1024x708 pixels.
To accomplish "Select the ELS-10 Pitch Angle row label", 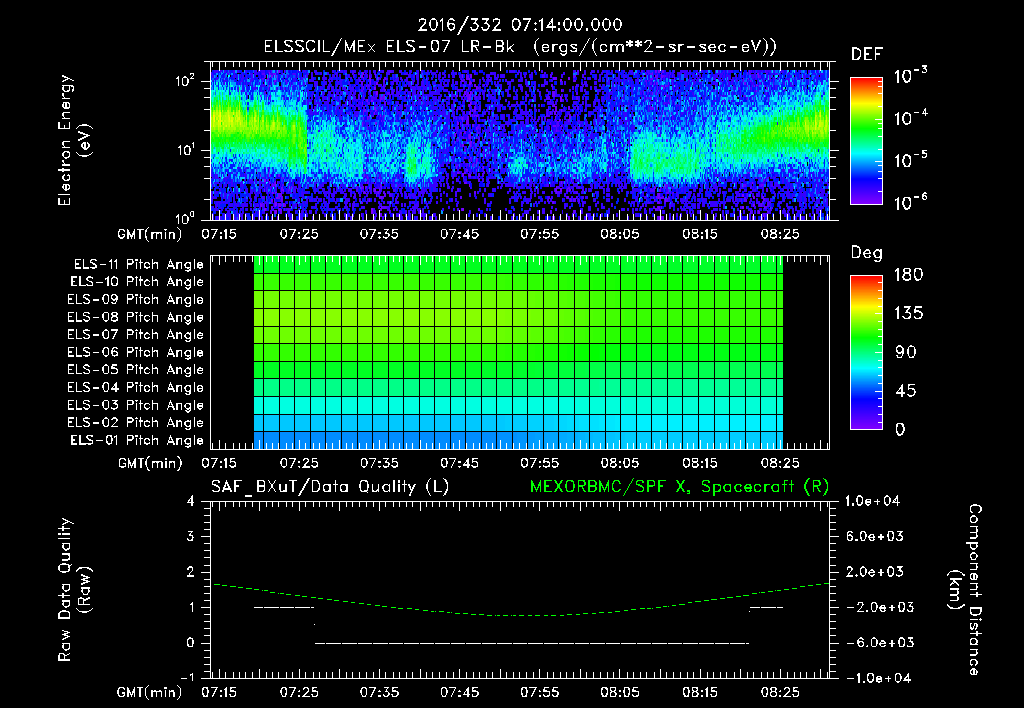I will pos(137,282).
